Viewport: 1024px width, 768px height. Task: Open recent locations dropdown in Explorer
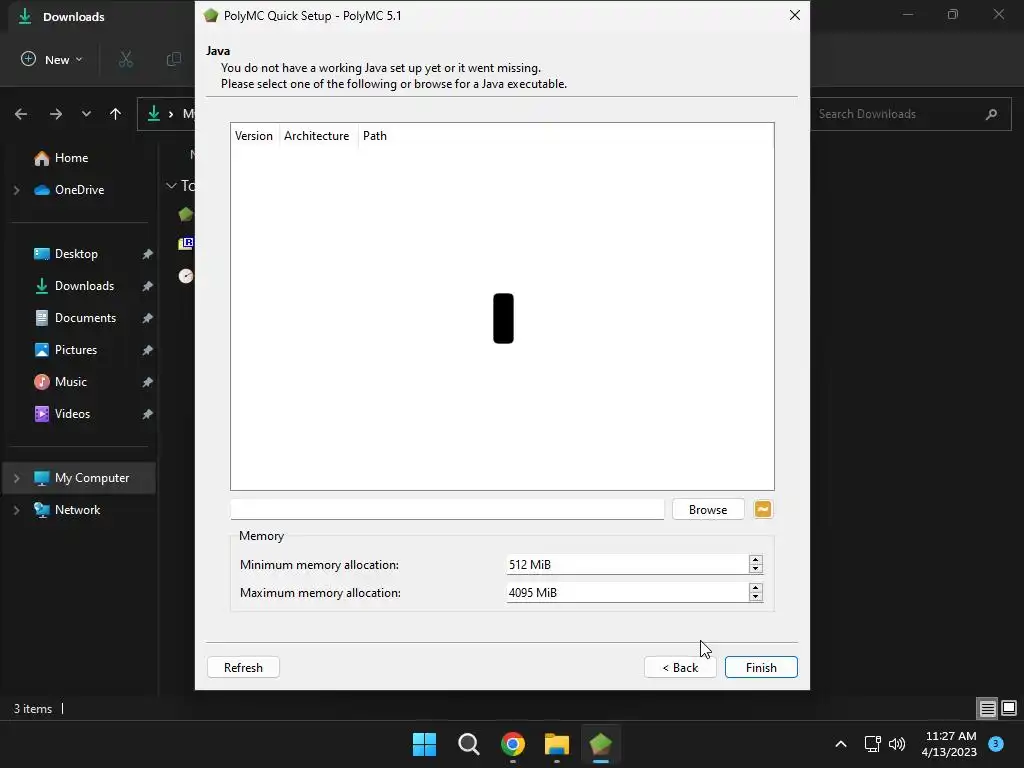click(86, 114)
